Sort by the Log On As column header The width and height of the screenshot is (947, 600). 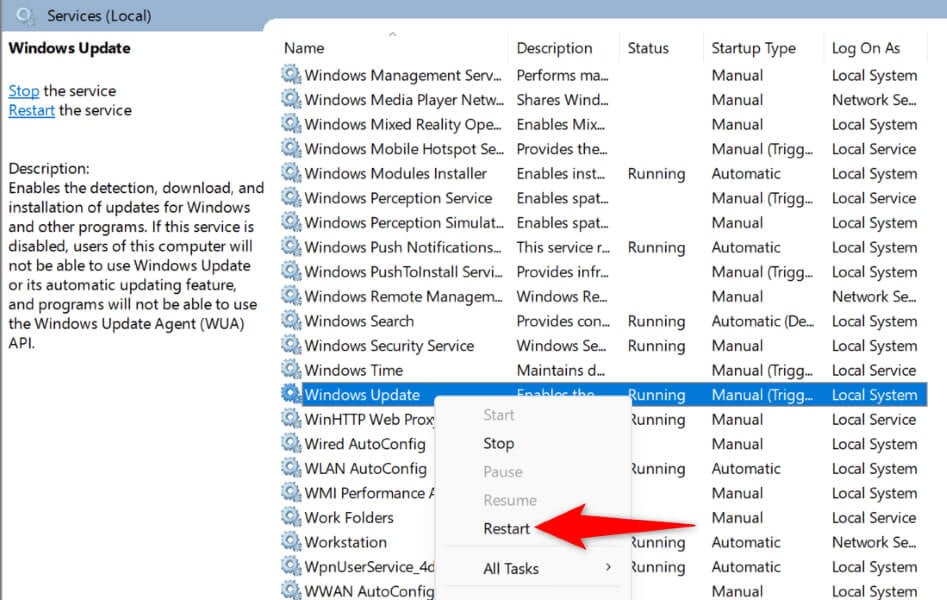coord(865,48)
